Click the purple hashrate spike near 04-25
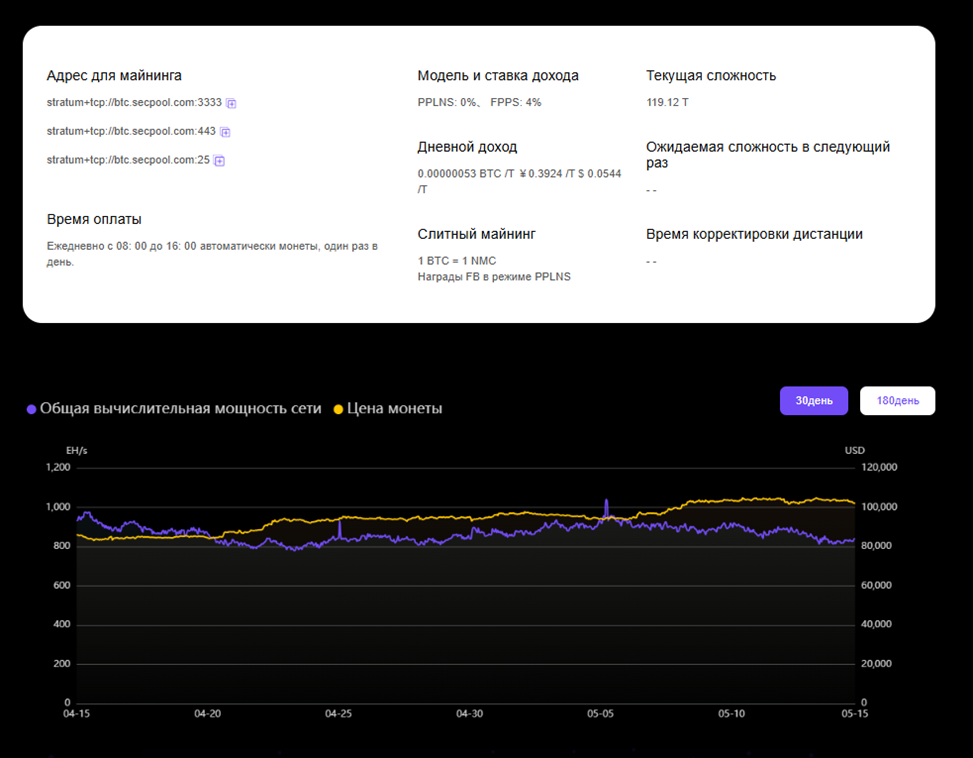The image size is (973, 758). click(x=339, y=528)
